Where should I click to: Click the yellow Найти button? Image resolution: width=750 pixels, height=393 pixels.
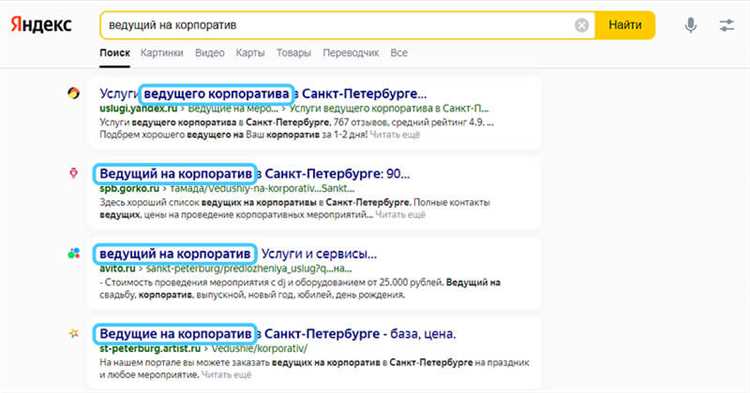pyautogui.click(x=625, y=25)
